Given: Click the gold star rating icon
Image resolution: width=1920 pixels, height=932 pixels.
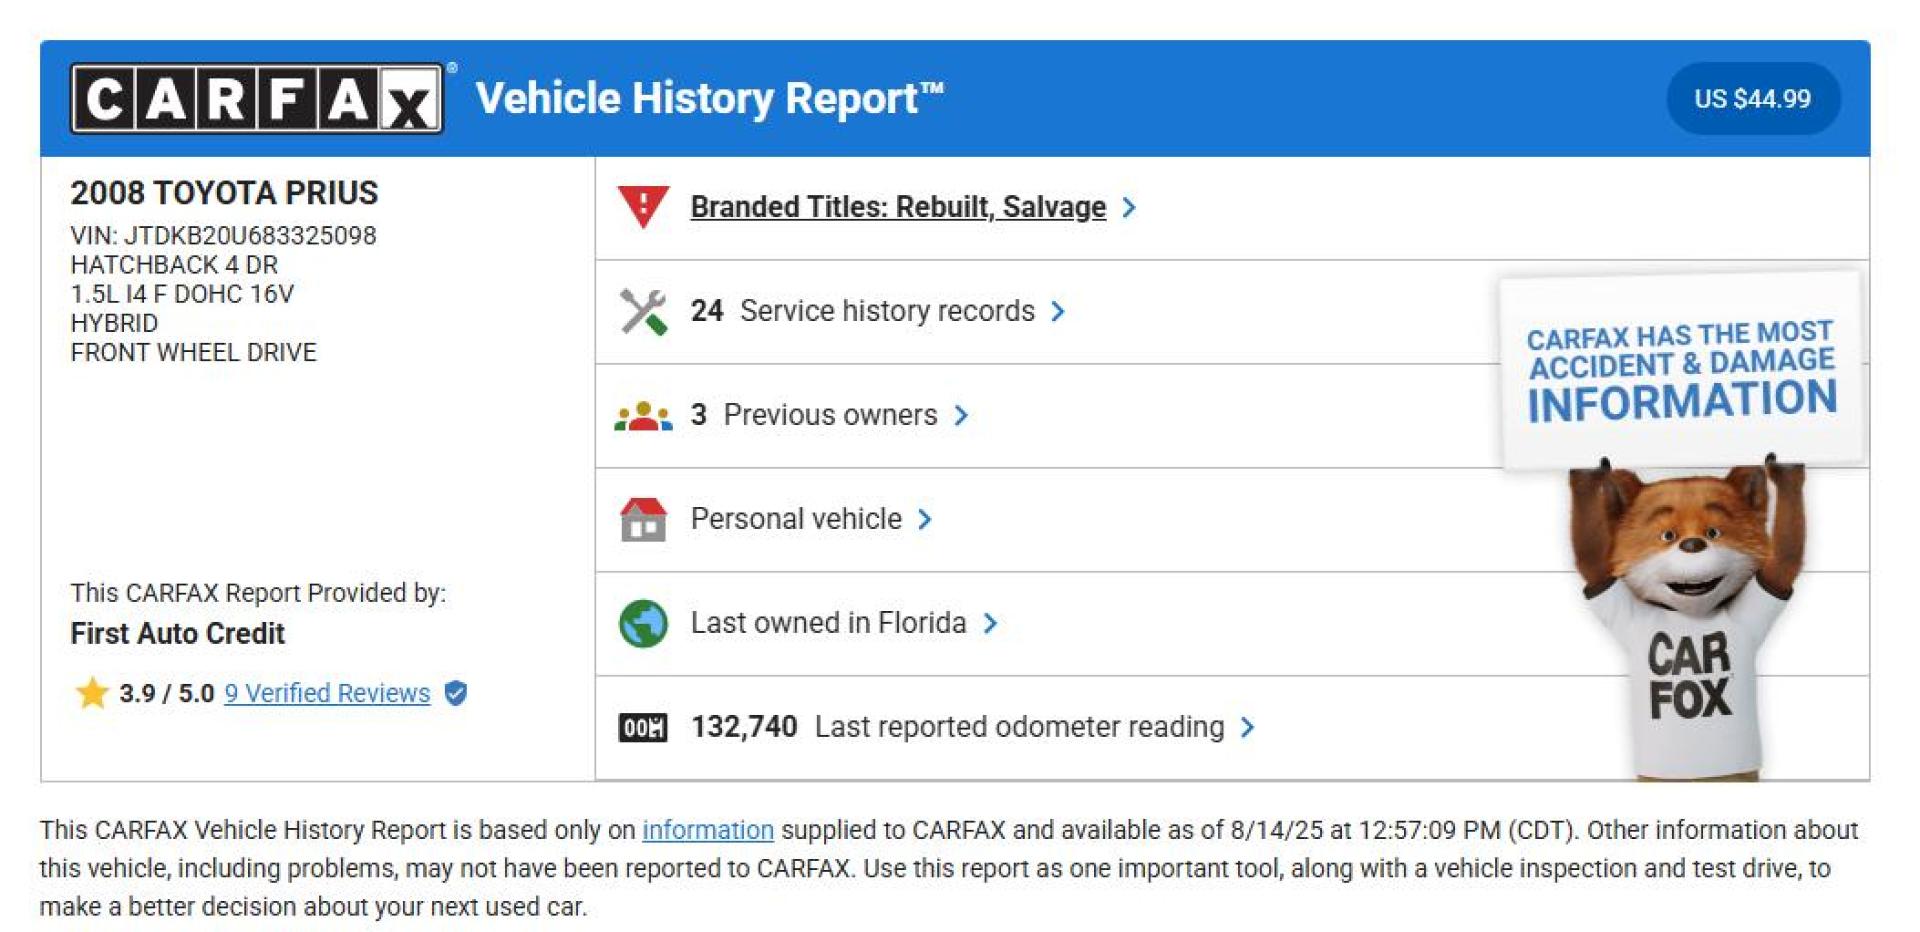Looking at the screenshot, I should 92,693.
